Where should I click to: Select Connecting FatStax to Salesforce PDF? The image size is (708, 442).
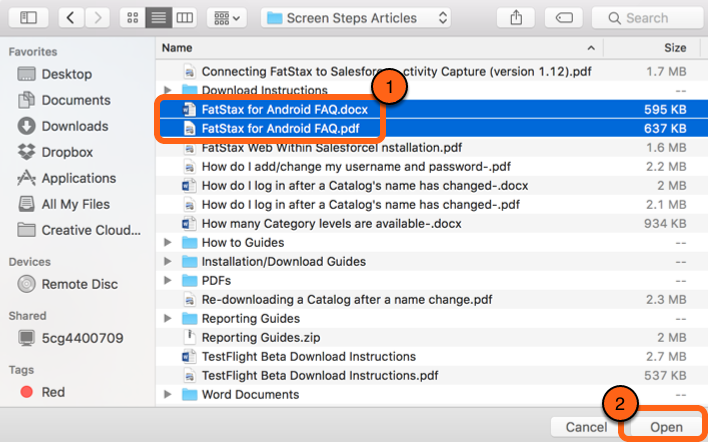tap(396, 71)
